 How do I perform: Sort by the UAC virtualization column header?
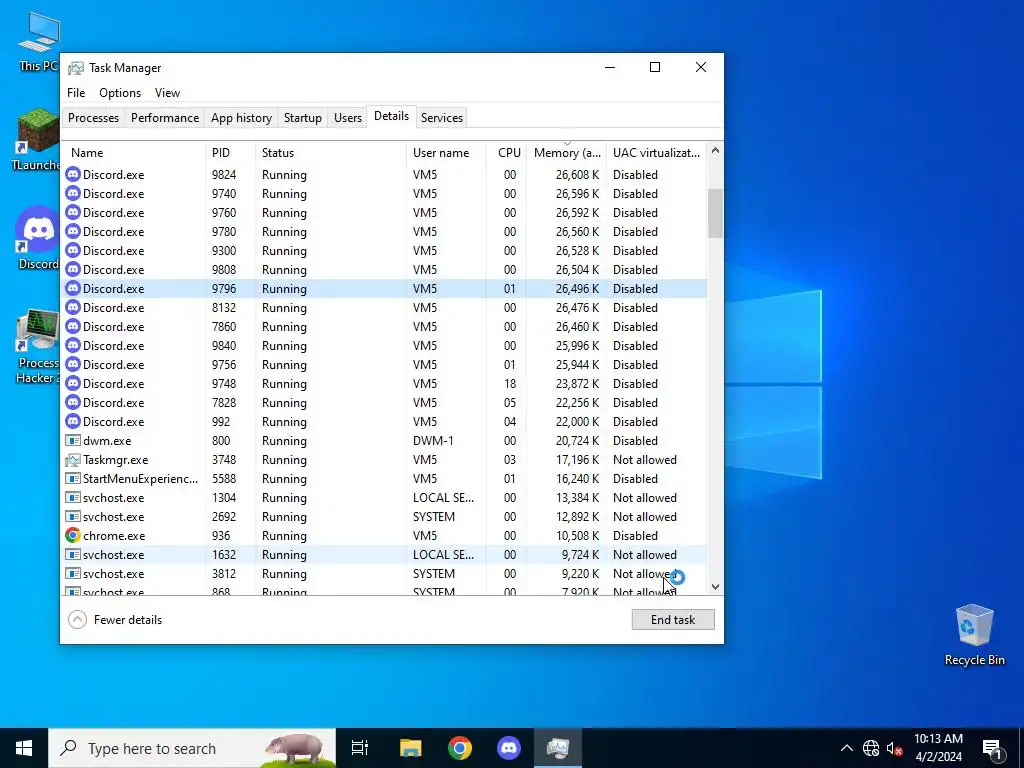click(656, 153)
